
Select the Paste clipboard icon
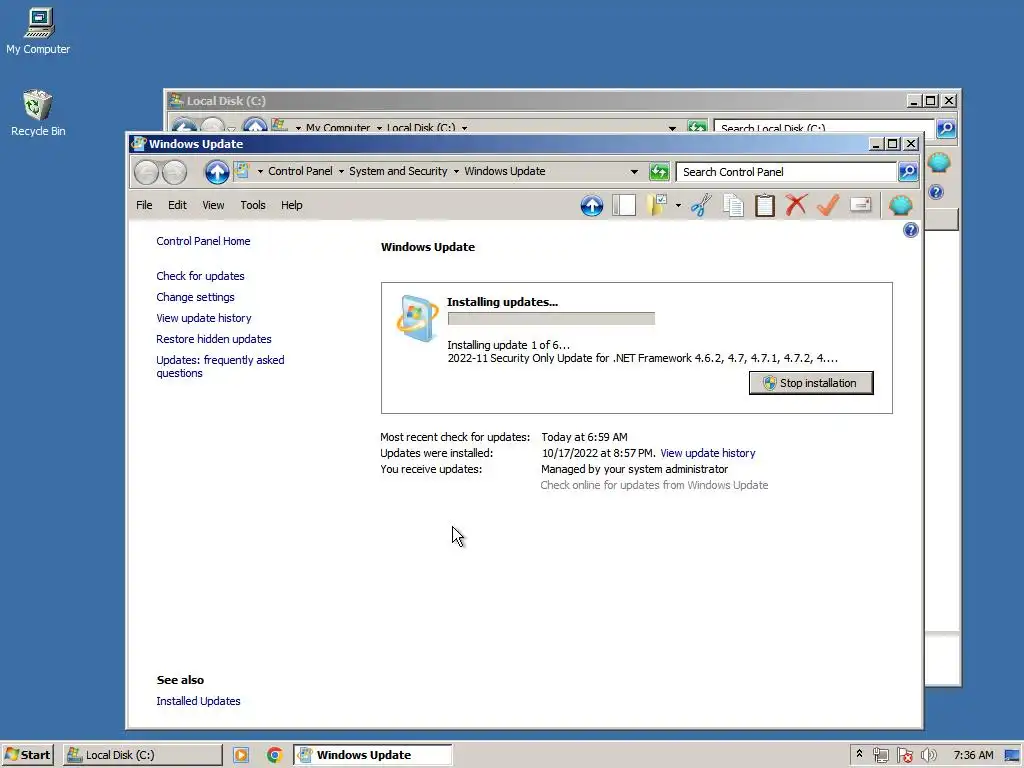coord(764,206)
